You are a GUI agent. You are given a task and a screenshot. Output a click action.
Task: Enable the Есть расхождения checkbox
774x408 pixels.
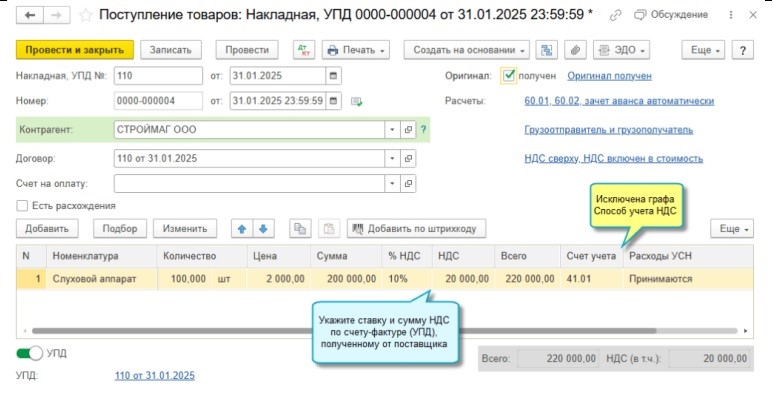tap(23, 206)
